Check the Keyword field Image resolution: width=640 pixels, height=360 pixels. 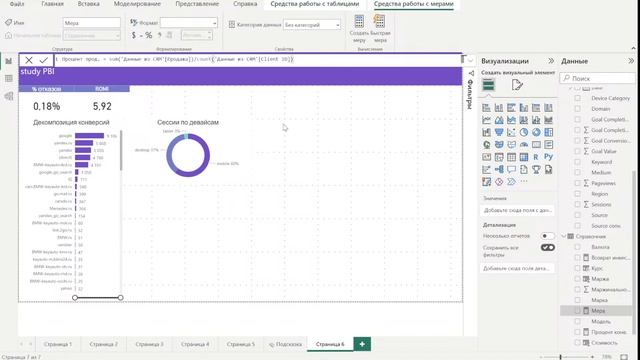[x=578, y=162]
